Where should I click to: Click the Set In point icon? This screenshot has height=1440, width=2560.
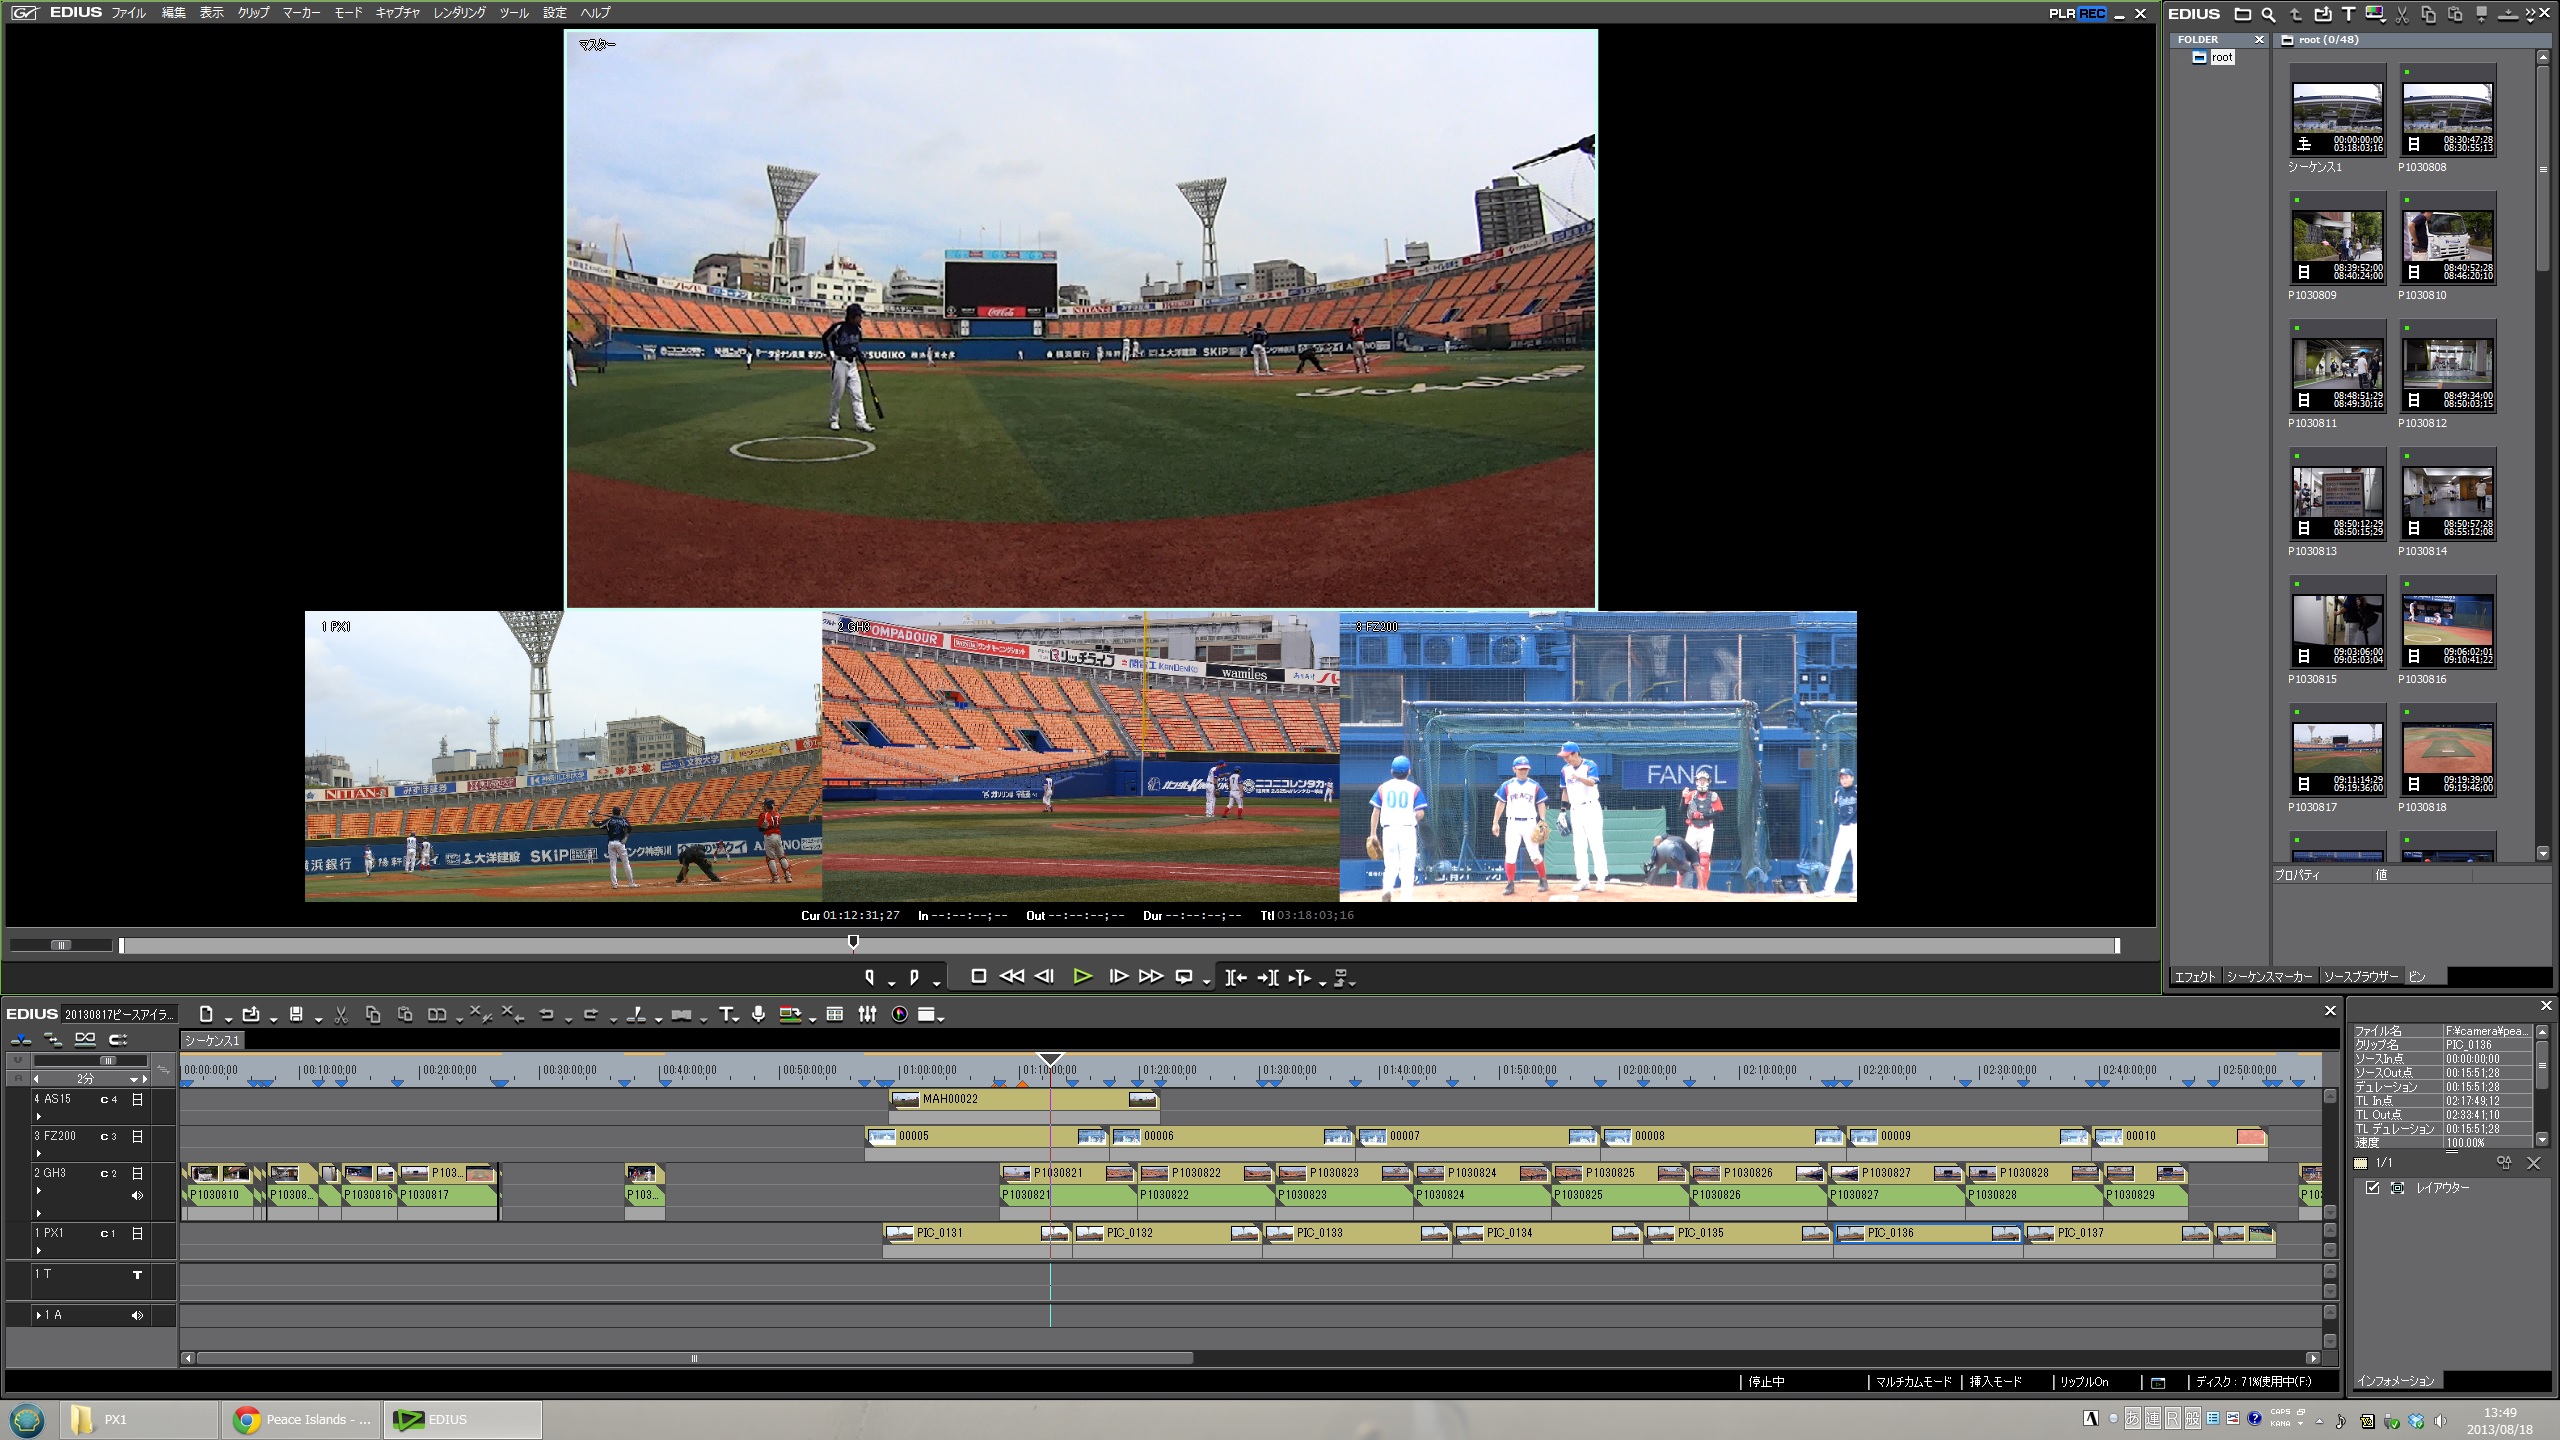(x=869, y=977)
